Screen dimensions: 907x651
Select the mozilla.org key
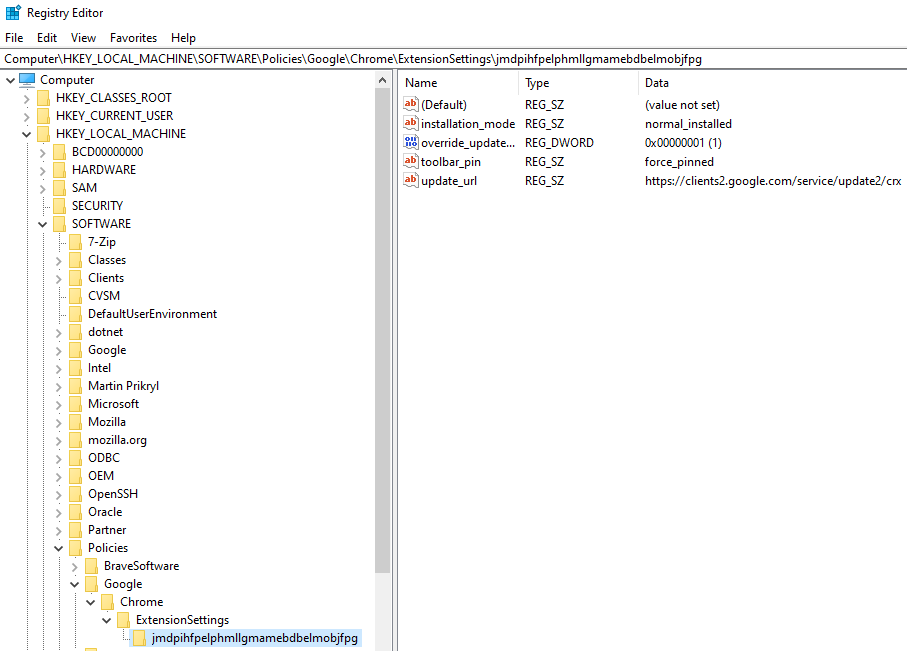point(117,440)
